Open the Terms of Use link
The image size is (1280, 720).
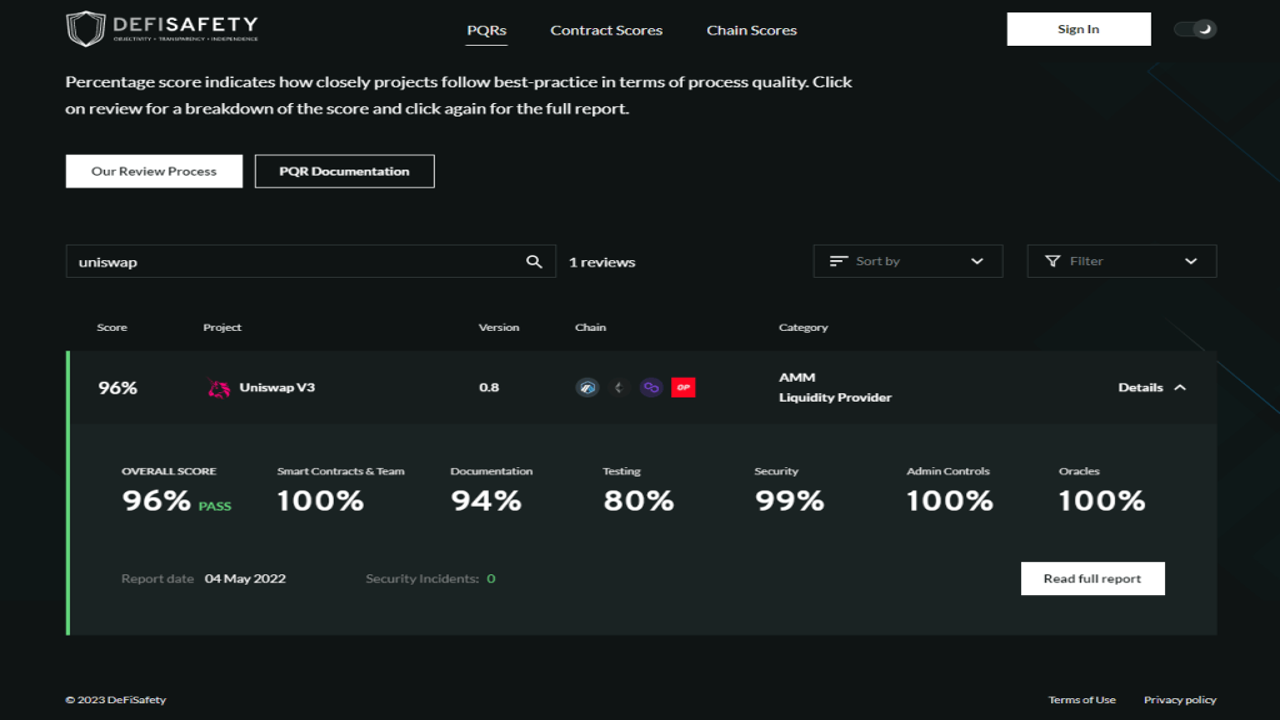click(x=1082, y=700)
